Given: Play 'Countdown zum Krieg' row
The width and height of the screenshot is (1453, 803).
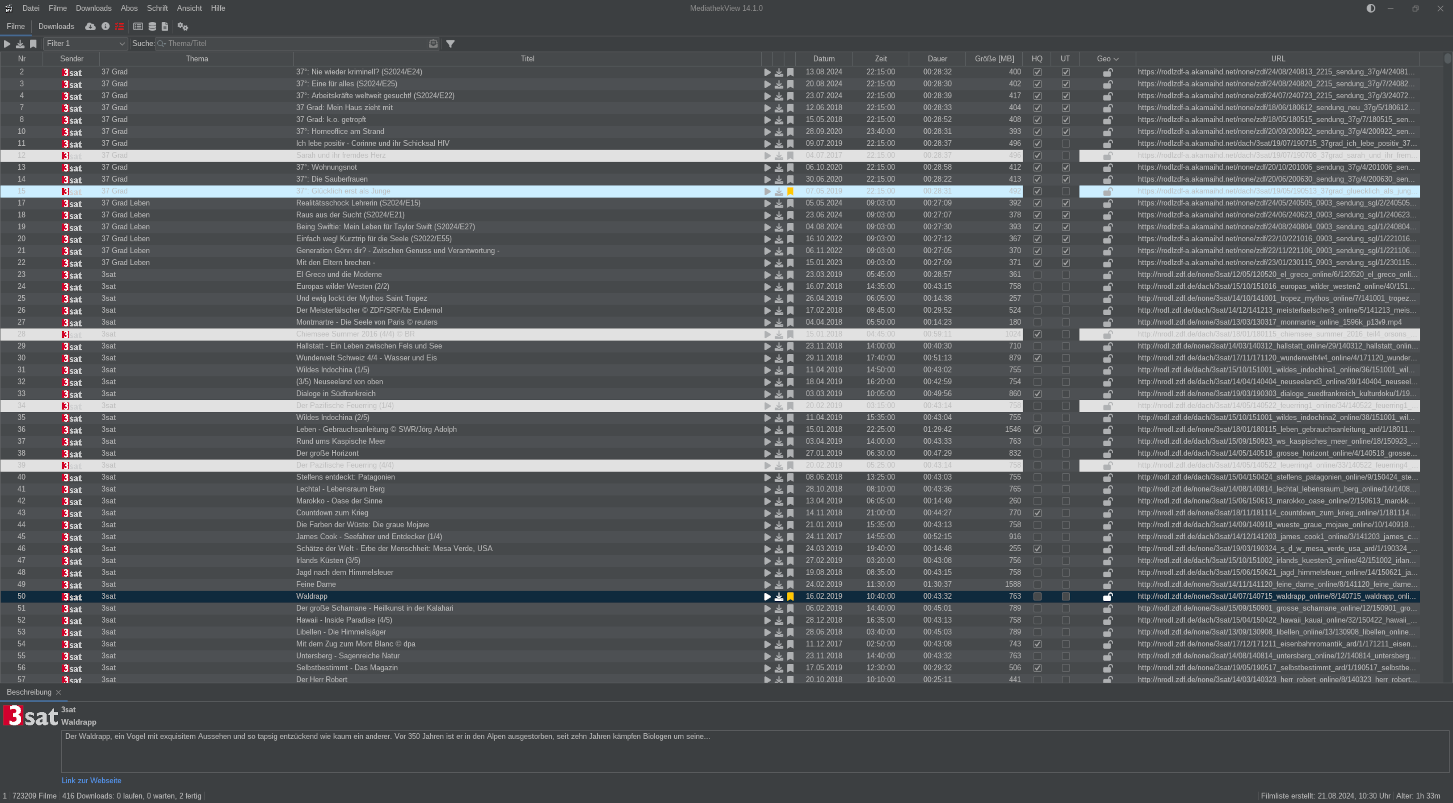Looking at the screenshot, I should click(x=768, y=513).
